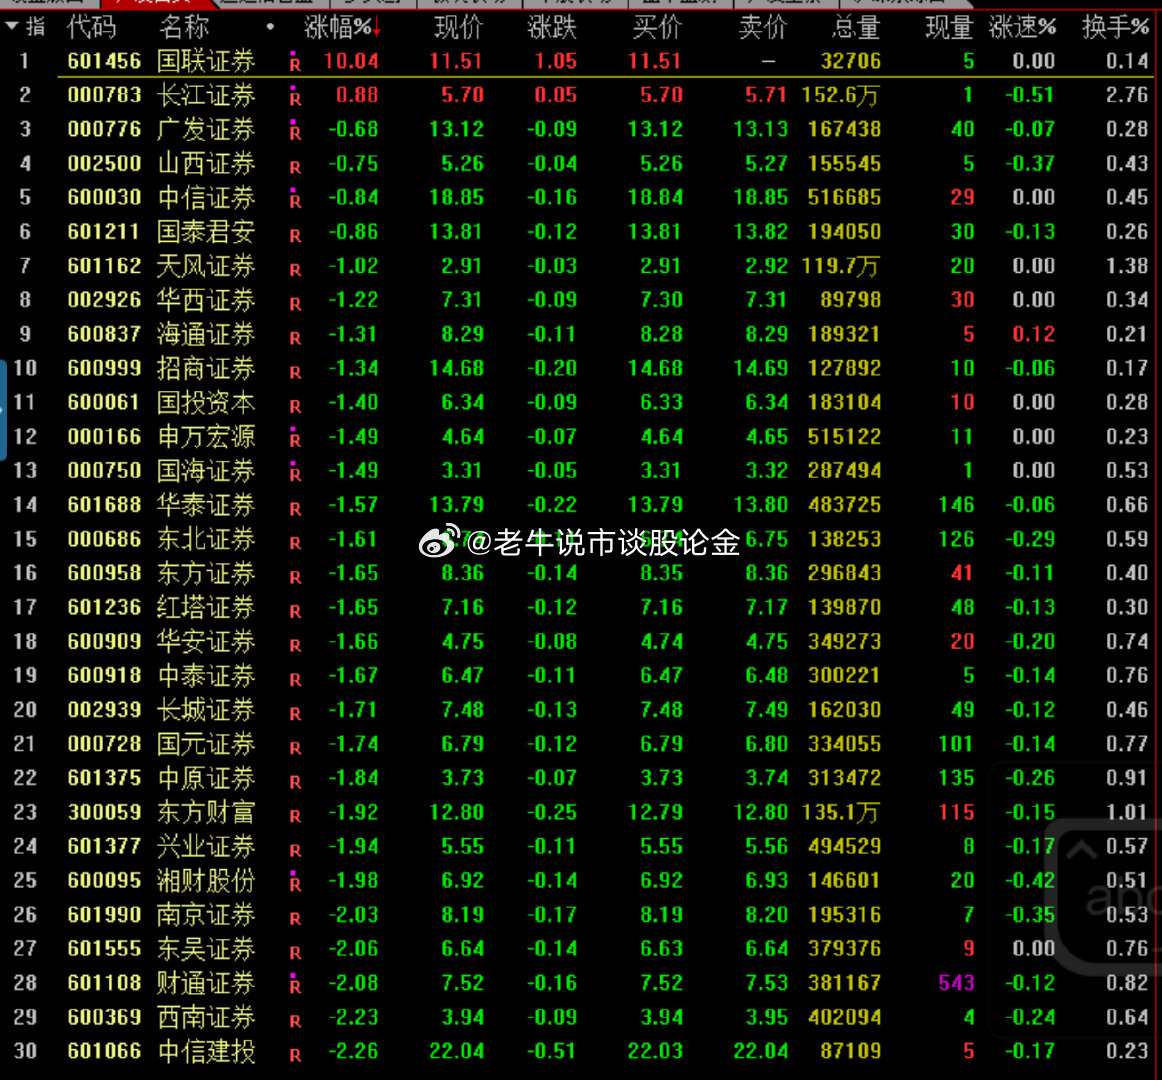
Task: Click the R marker in 华泰证券 row
Action: coord(295,508)
